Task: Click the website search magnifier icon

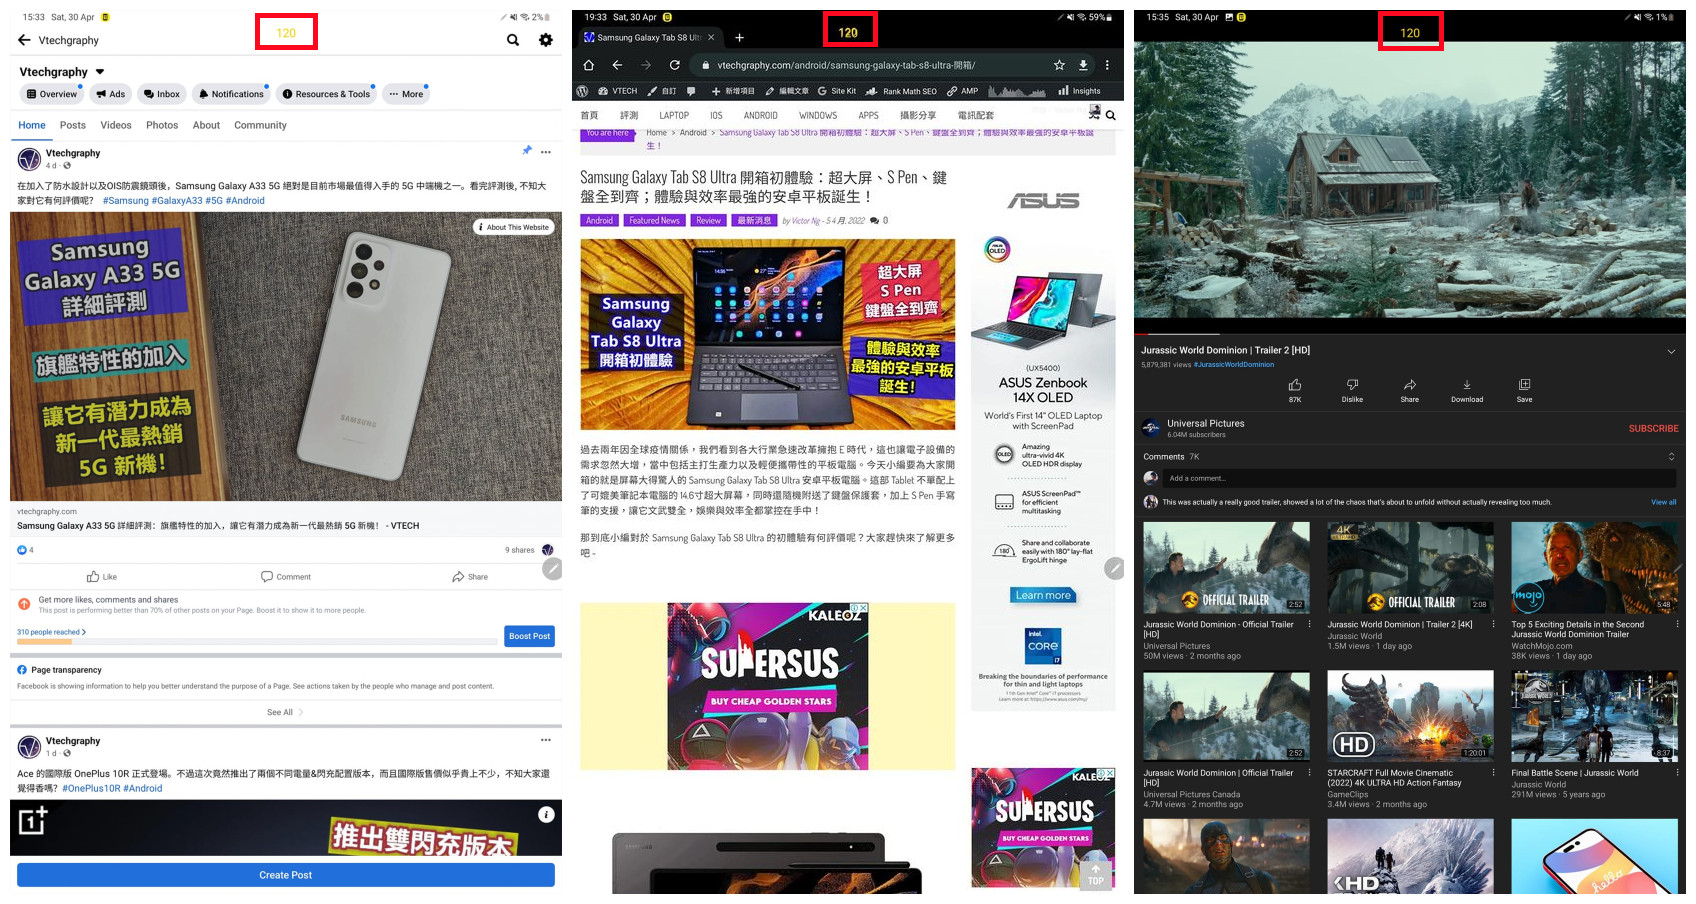Action: pyautogui.click(x=1110, y=115)
